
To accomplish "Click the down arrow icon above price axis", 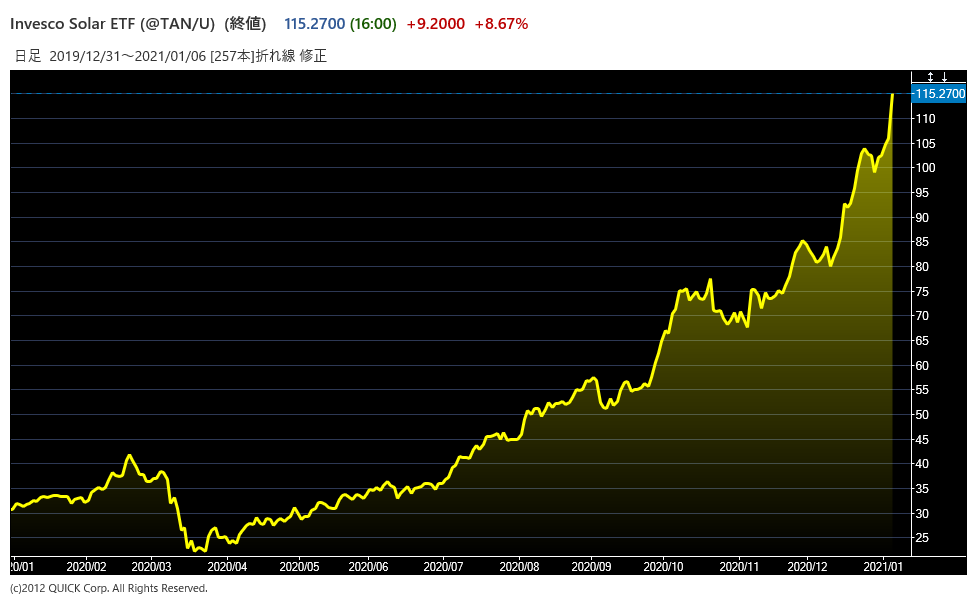I will [944, 77].
